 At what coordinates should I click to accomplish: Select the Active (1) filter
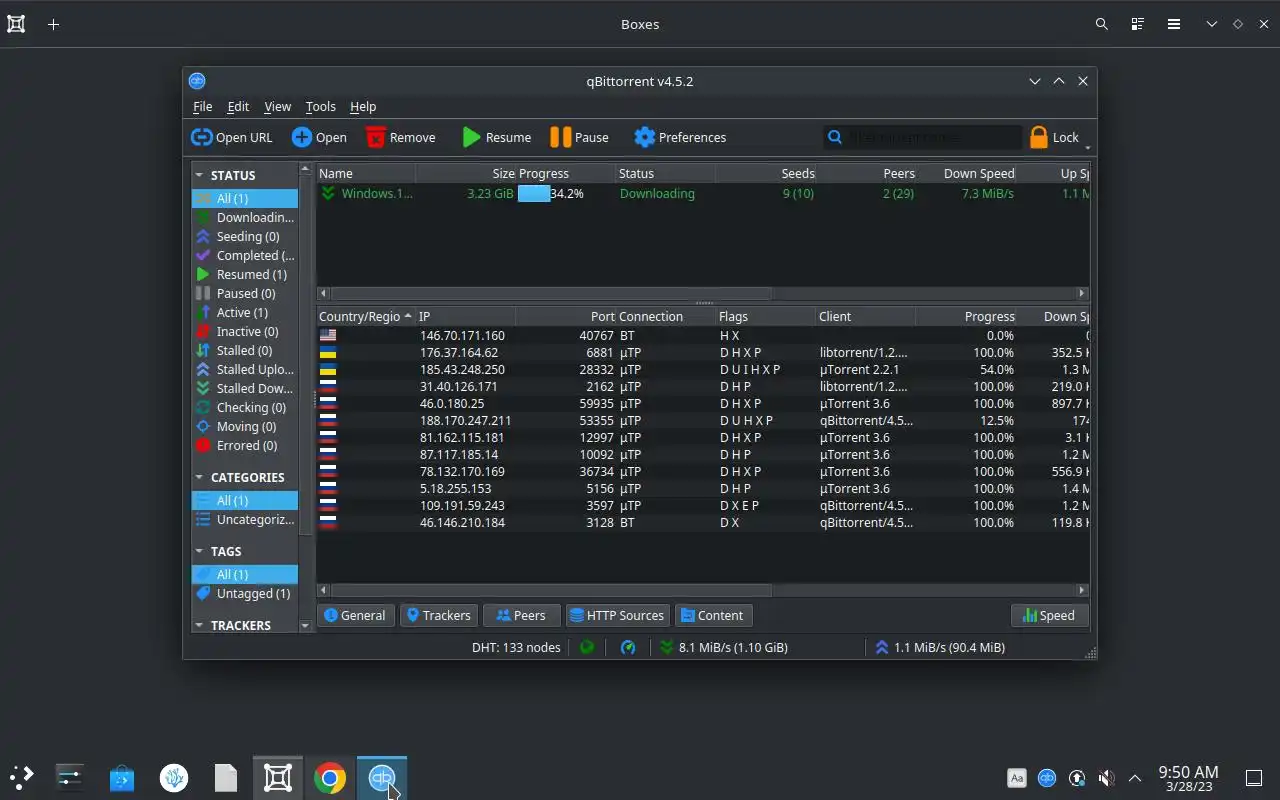click(245, 312)
